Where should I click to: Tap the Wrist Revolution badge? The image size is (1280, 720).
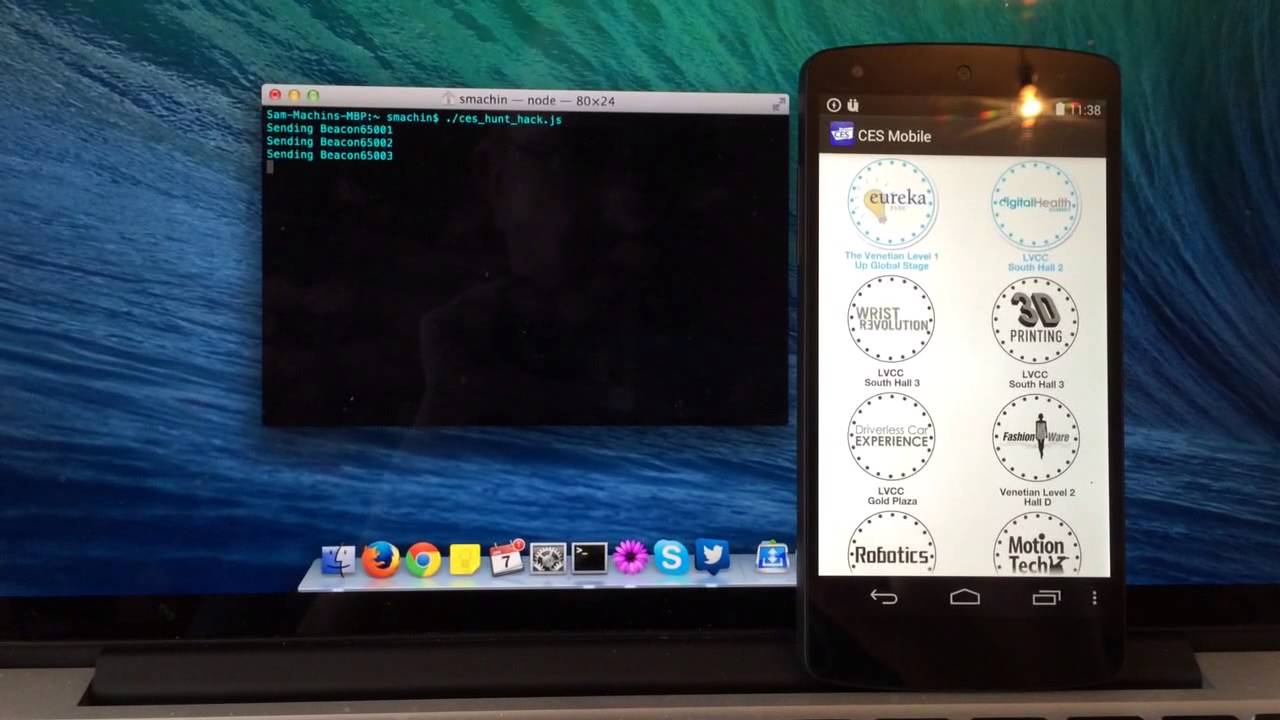890,320
